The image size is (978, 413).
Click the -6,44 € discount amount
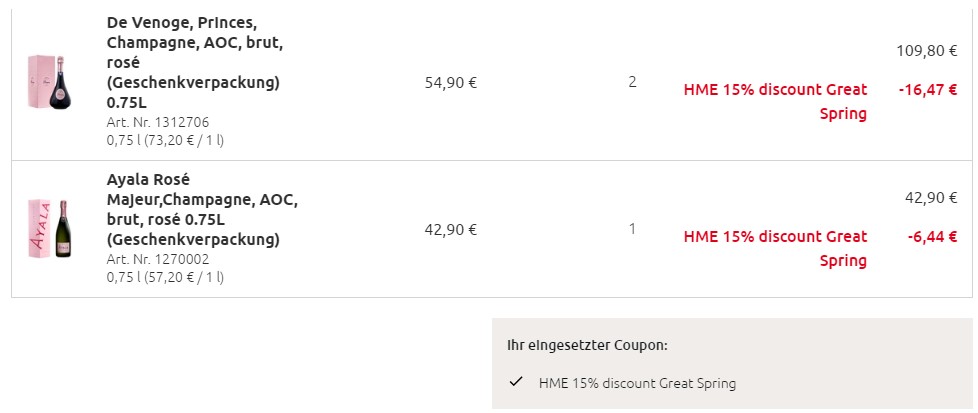[x=932, y=237]
